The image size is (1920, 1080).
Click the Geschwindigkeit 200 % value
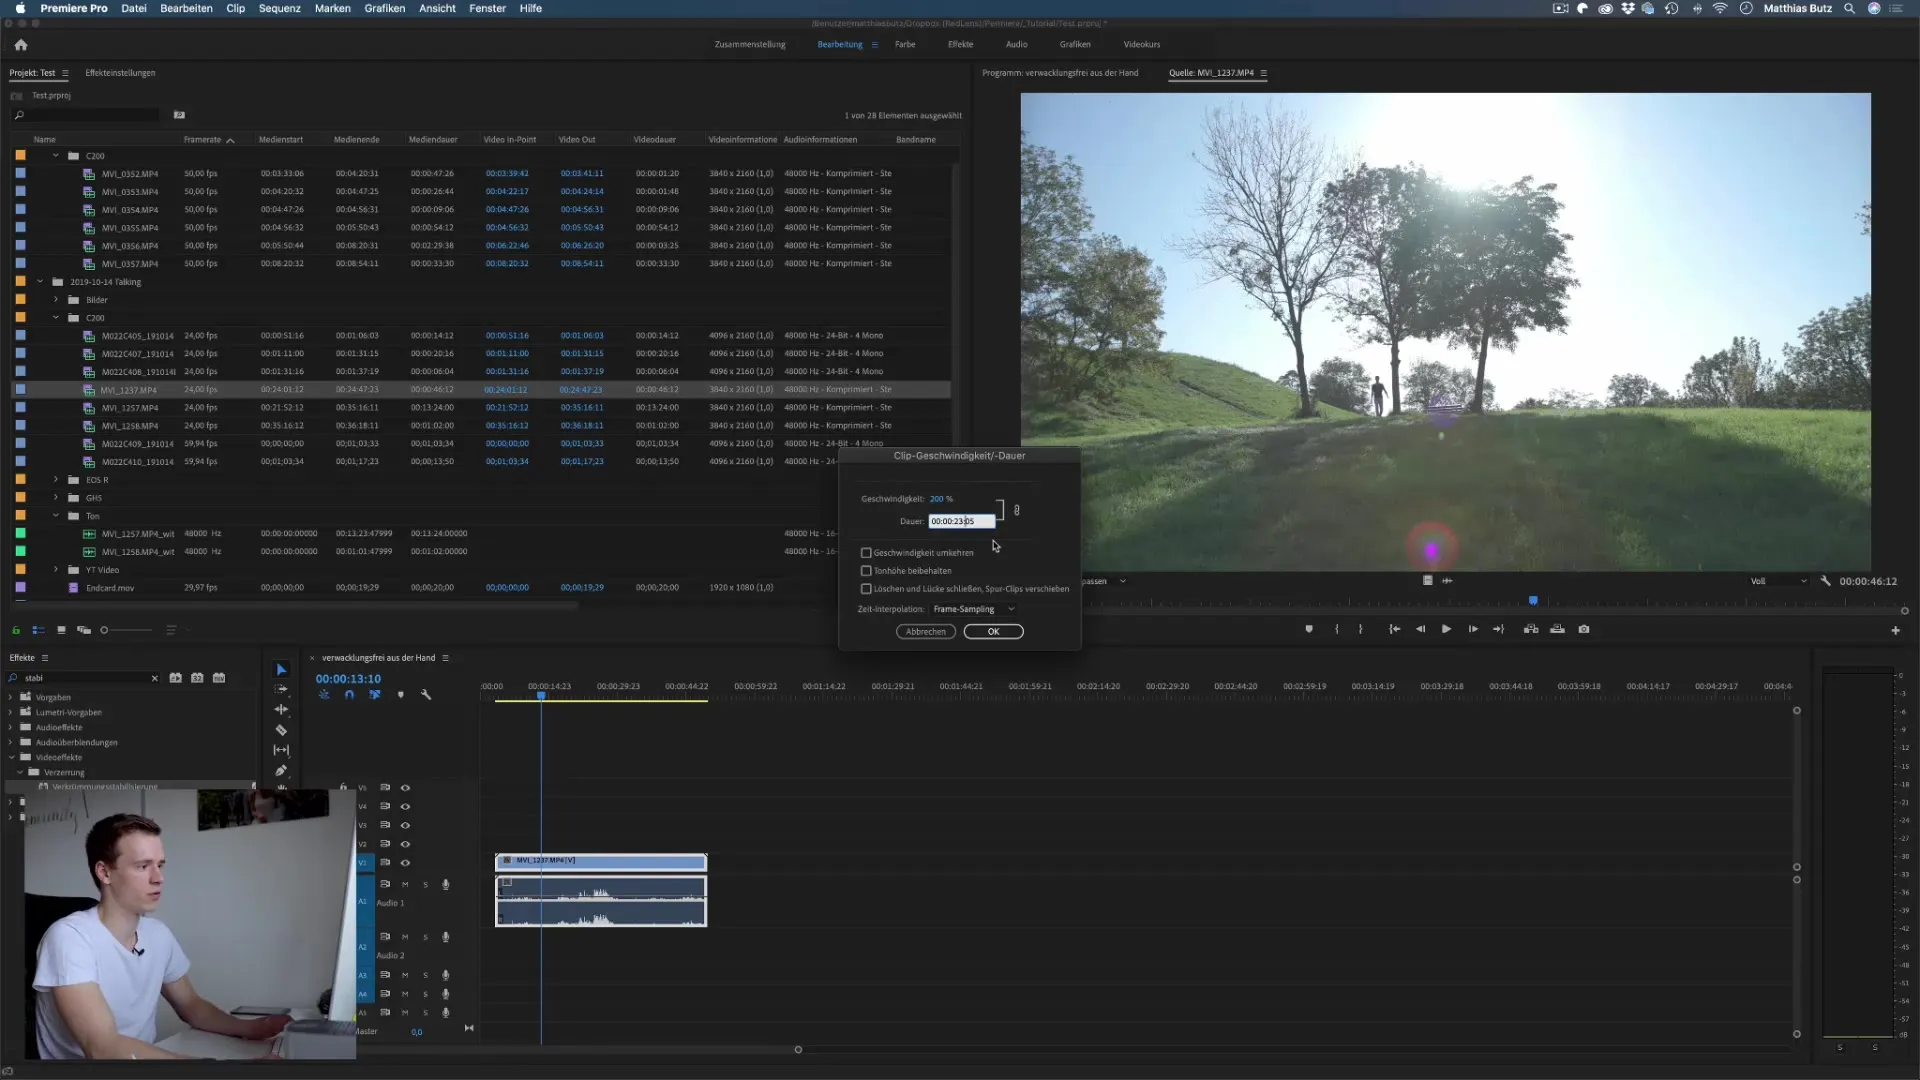941,499
